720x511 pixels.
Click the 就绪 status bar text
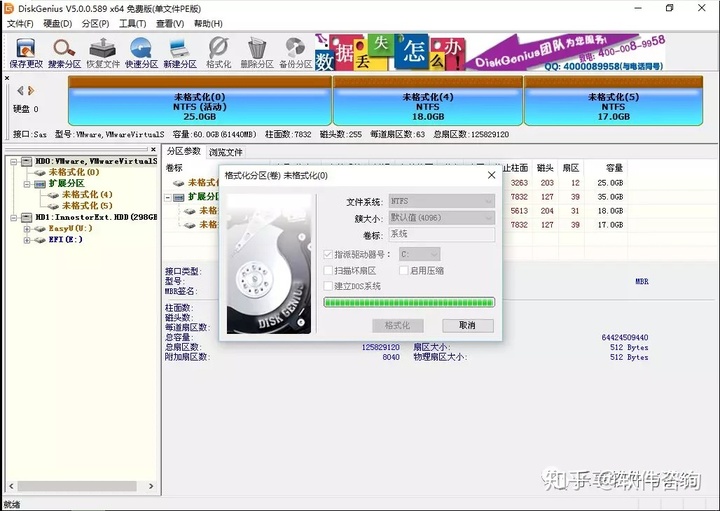pos(12,505)
